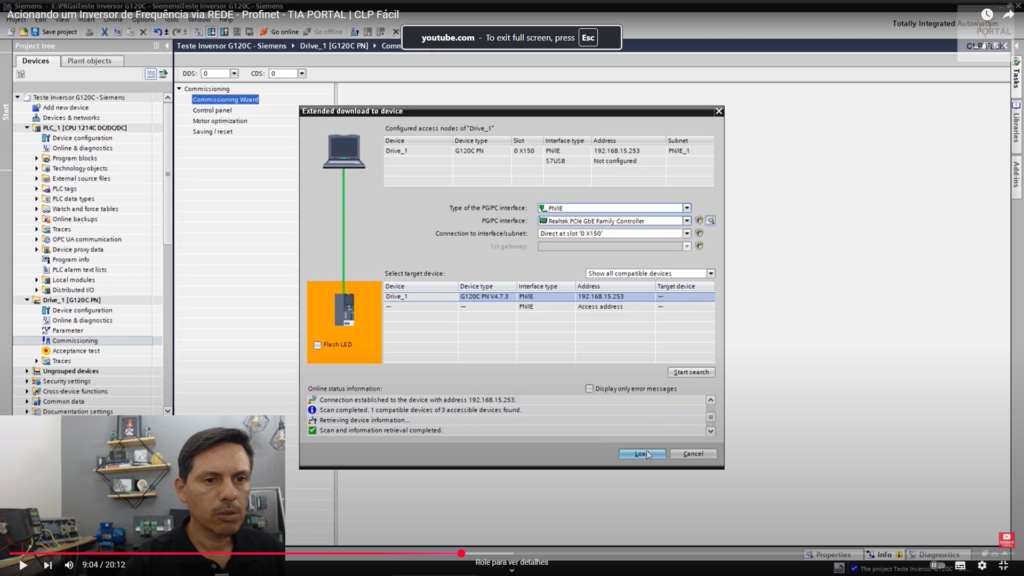Expand the Program blocks tree node
1024x576 pixels.
tap(37, 158)
